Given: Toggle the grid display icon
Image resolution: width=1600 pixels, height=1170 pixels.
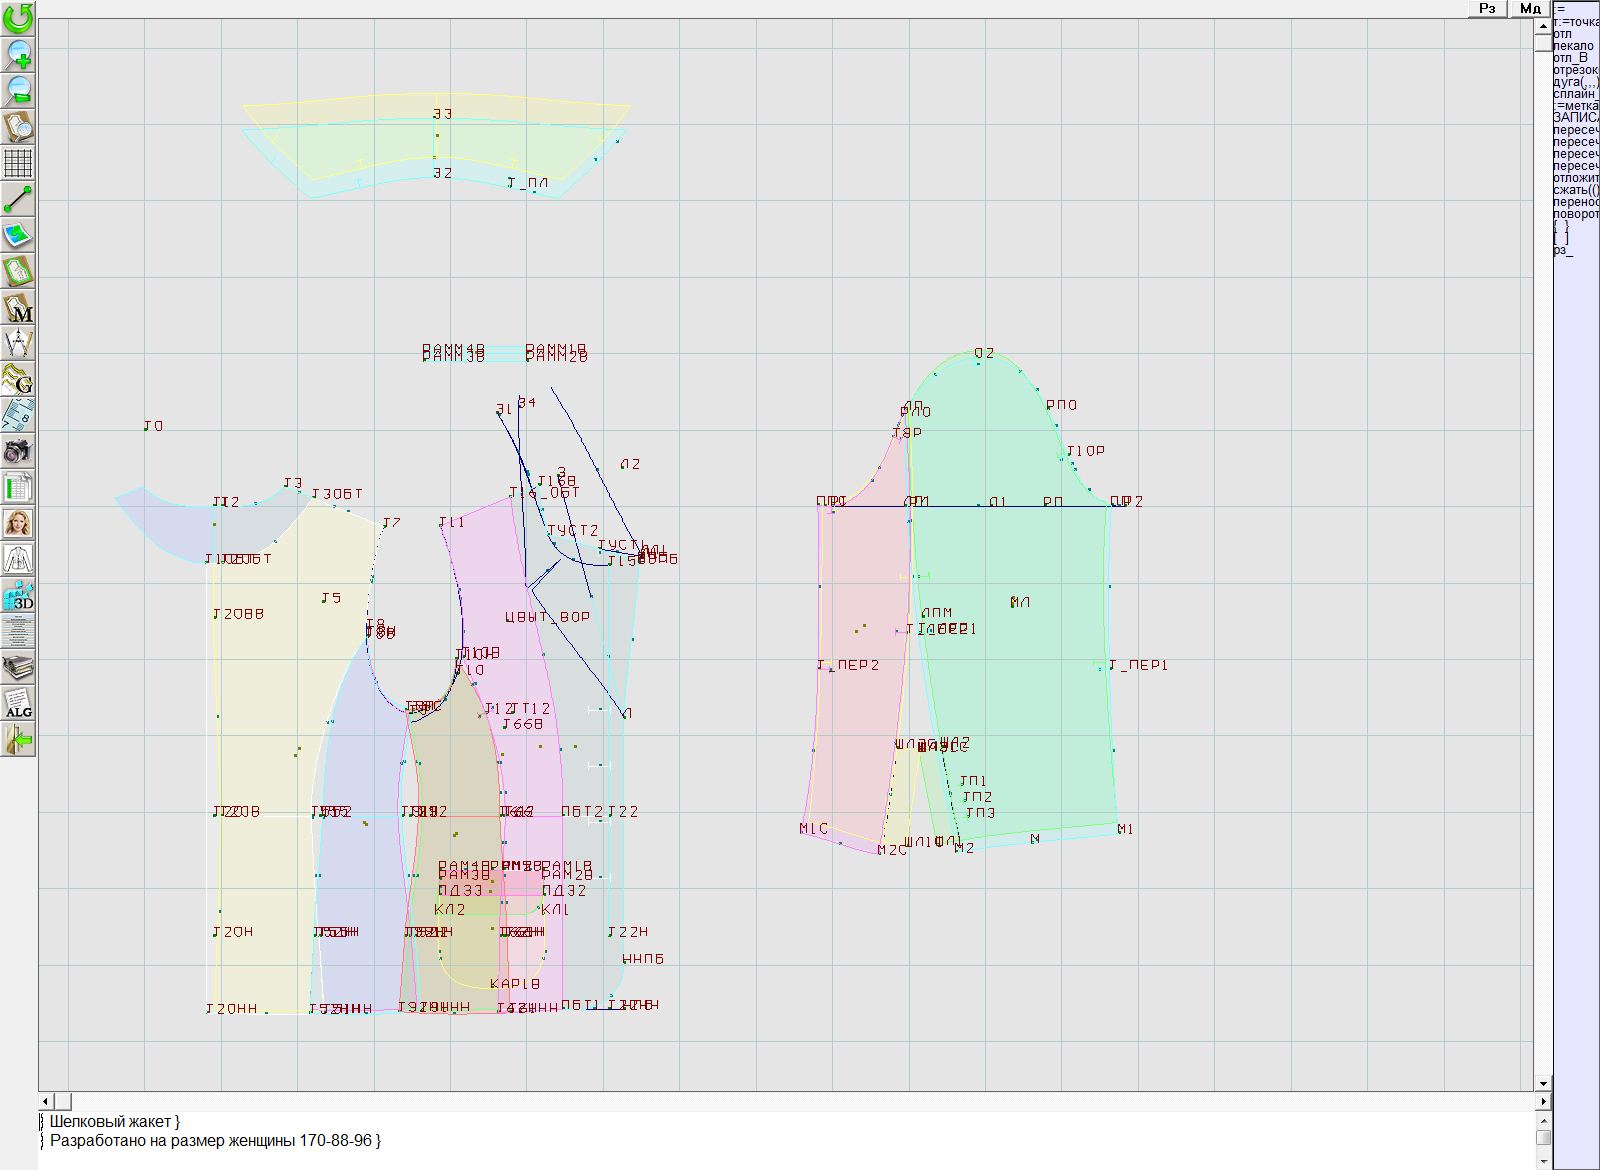Looking at the screenshot, I should (18, 163).
